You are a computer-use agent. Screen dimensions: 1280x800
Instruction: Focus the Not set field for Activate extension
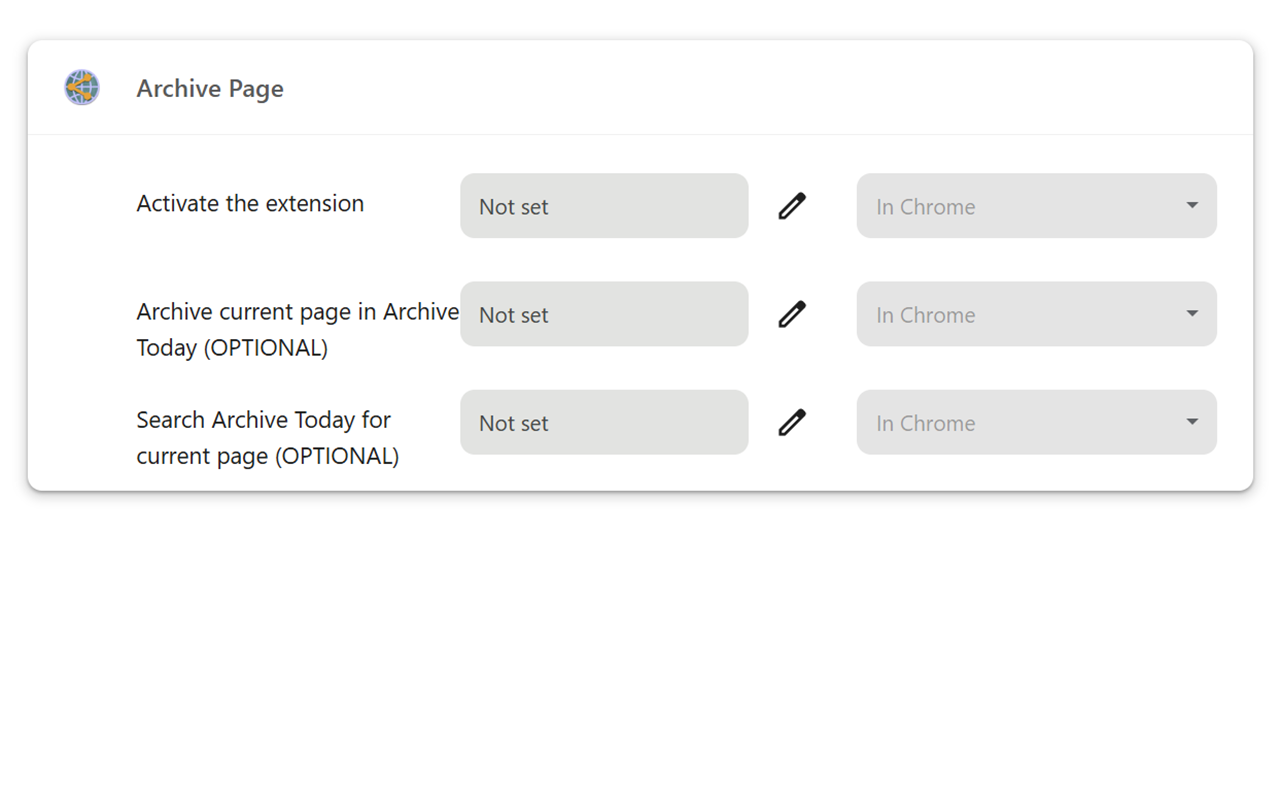[604, 206]
